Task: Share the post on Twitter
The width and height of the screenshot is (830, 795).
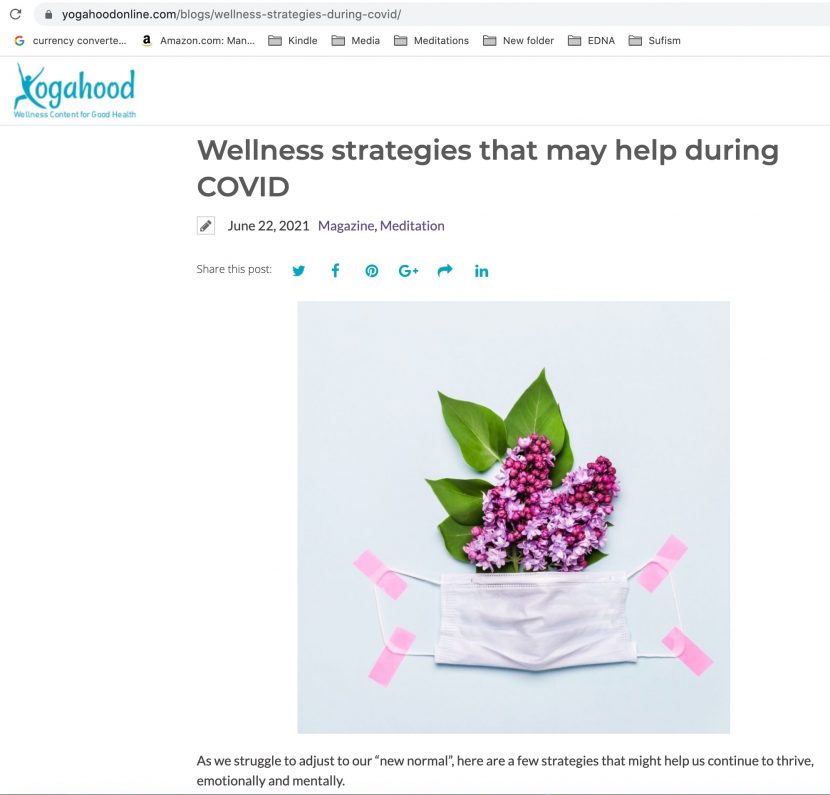Action: 299,271
